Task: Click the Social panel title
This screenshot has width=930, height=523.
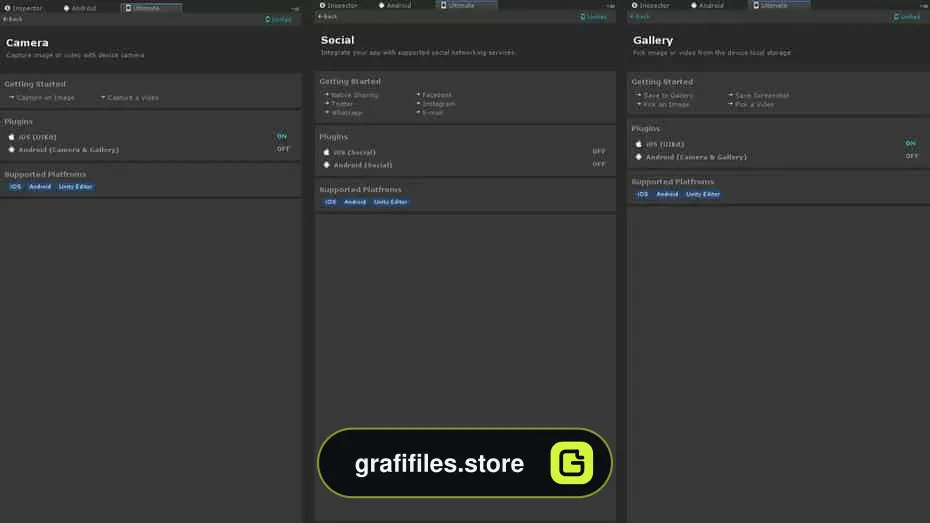Action: pos(337,40)
